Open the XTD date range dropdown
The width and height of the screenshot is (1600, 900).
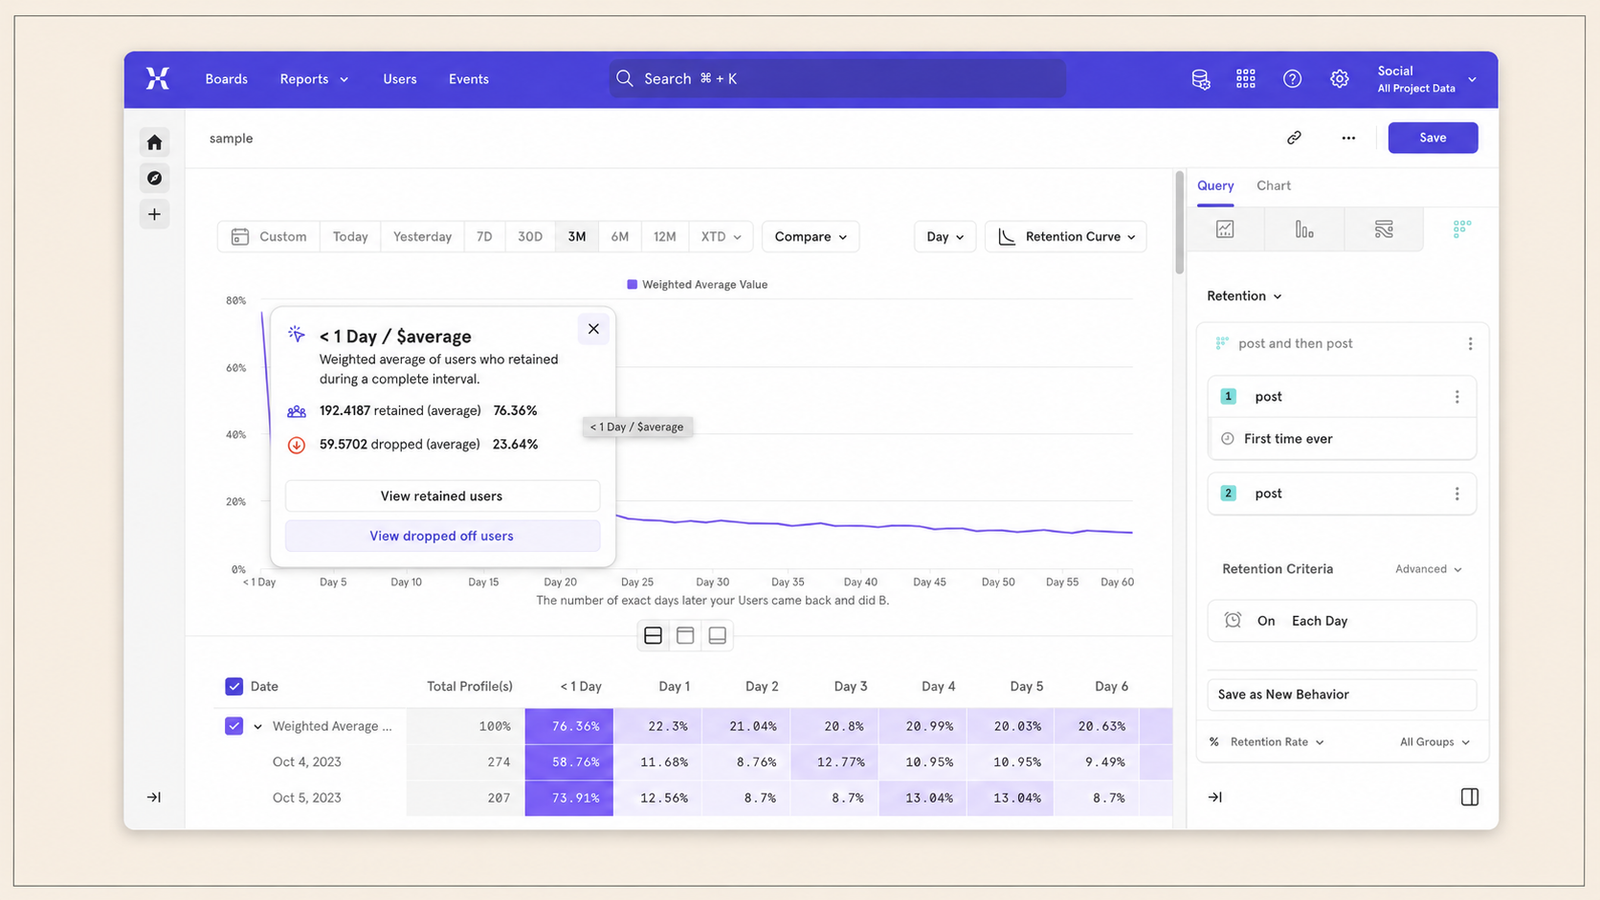tap(721, 237)
